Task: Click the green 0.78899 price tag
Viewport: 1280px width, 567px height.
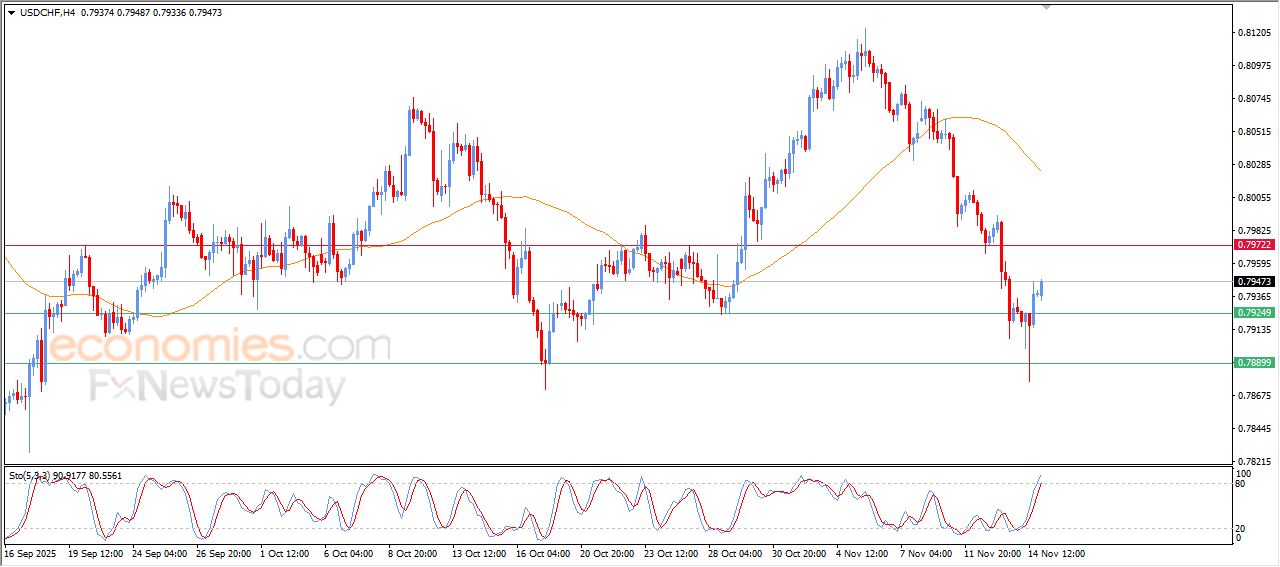Action: tap(1254, 363)
